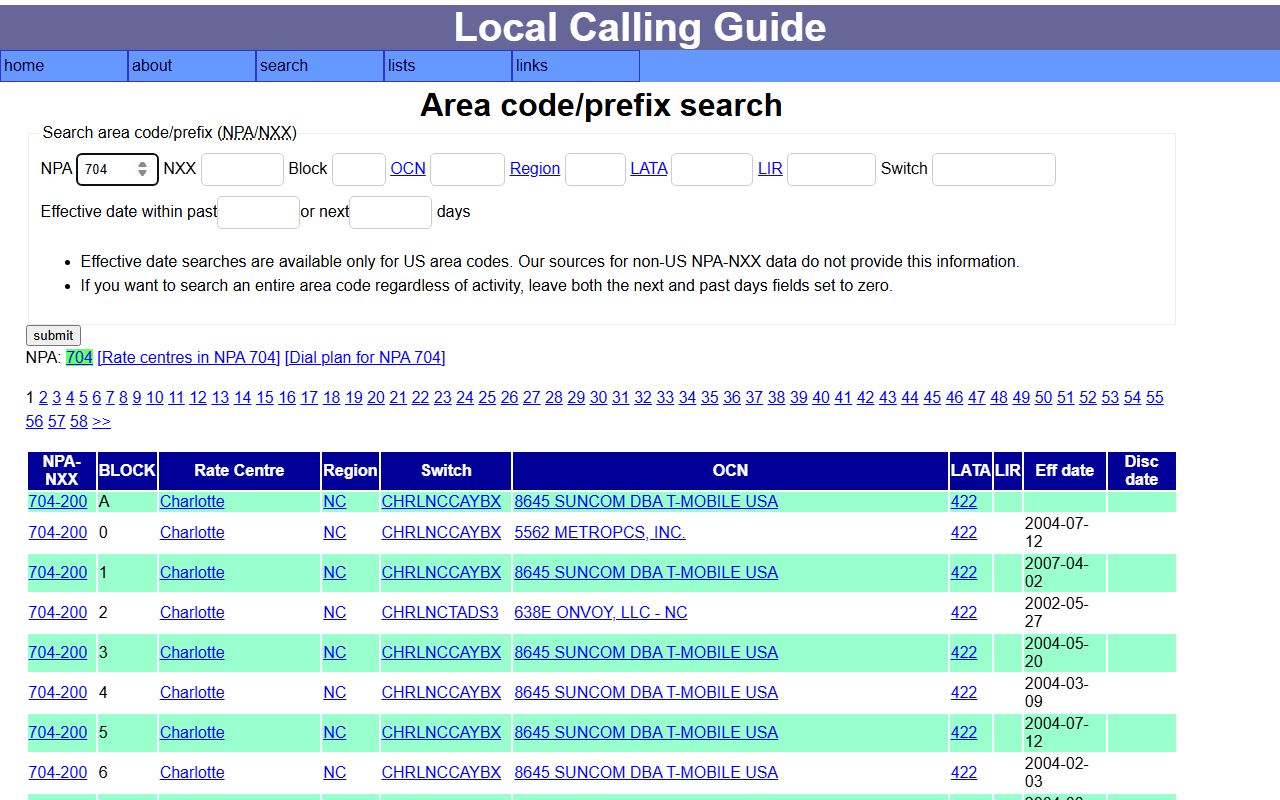
Task: Click the Disc date column header
Action: point(1141,471)
